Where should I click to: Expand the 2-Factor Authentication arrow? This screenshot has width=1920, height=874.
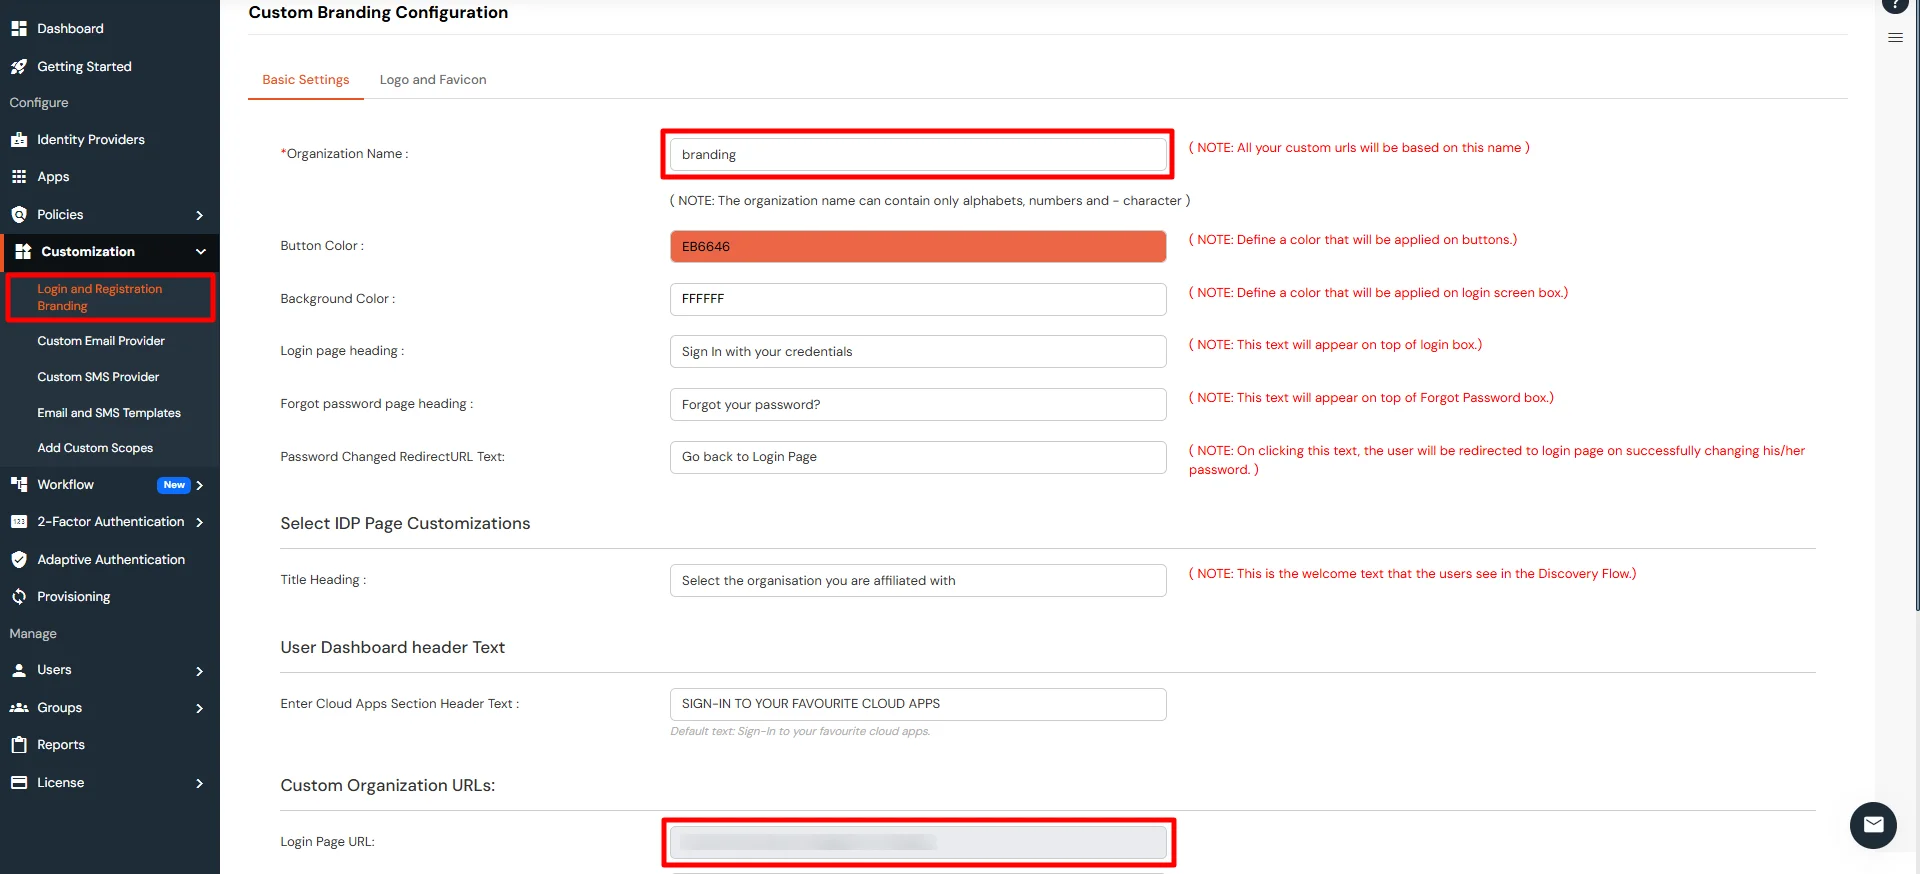(x=200, y=522)
